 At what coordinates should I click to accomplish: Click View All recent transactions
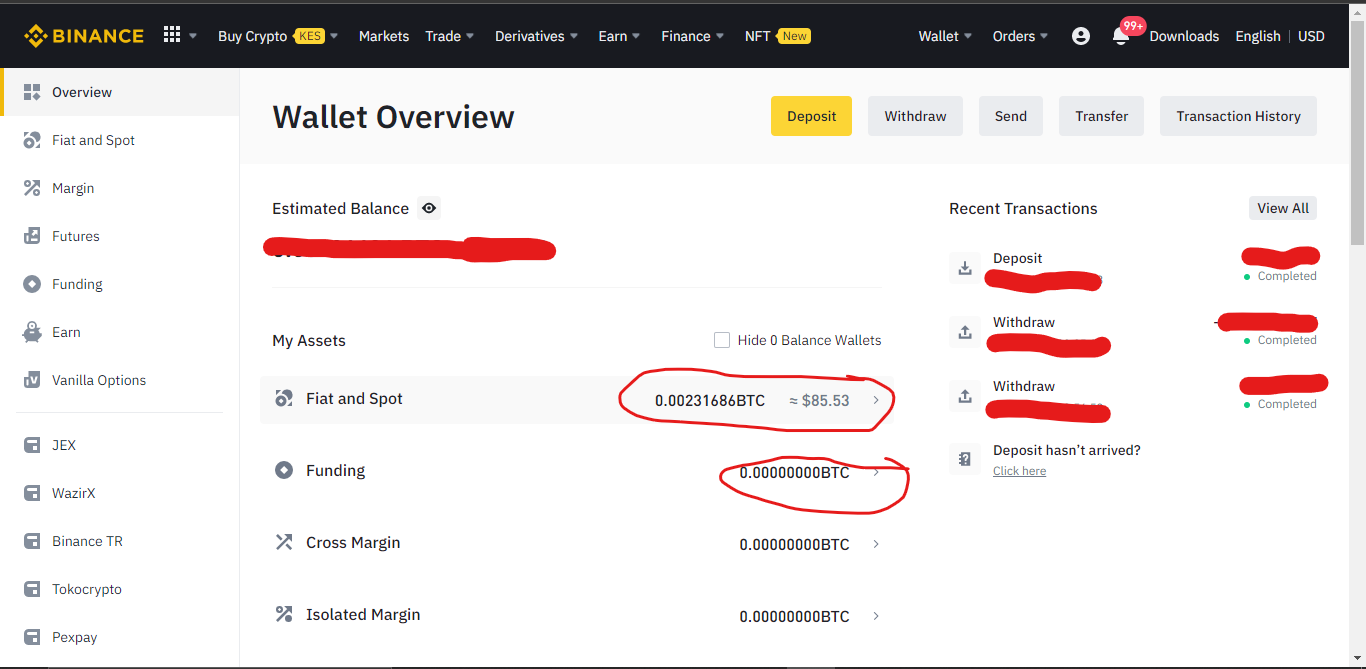coord(1283,208)
